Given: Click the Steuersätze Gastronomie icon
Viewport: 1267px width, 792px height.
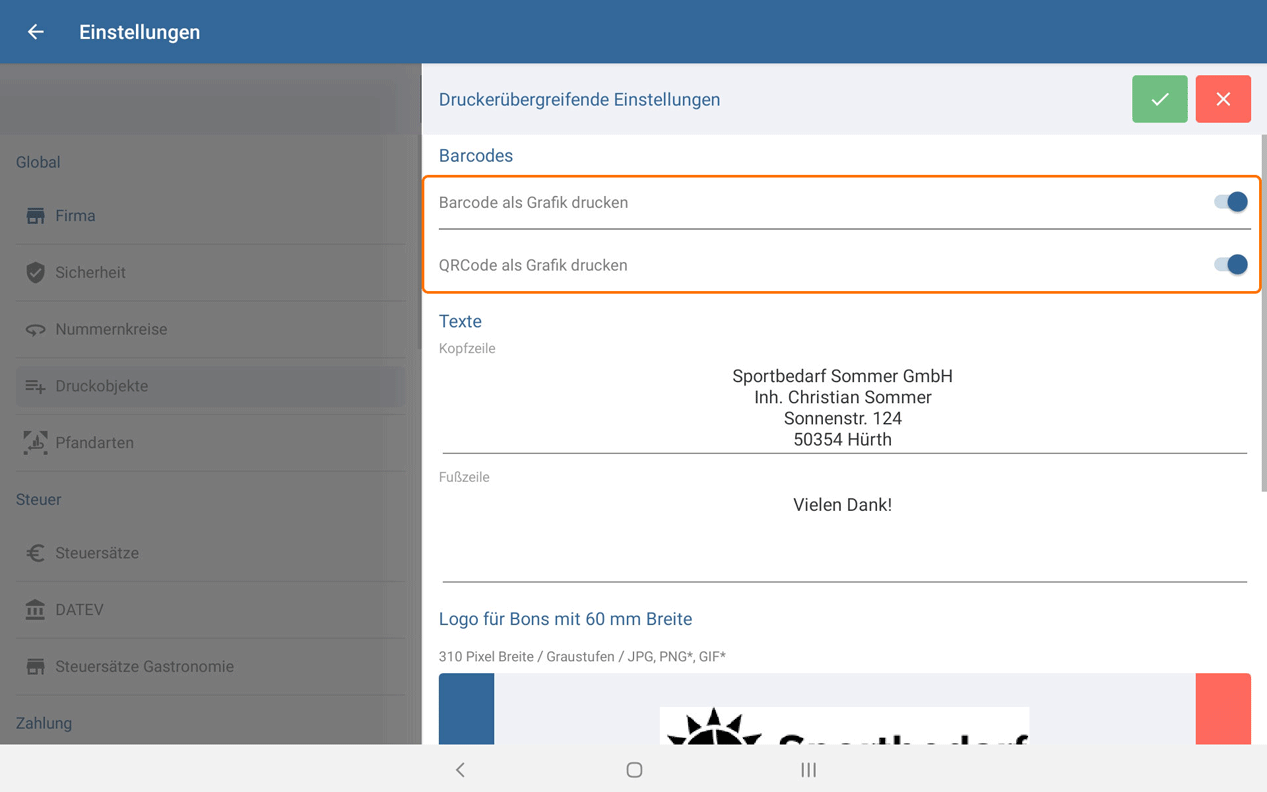Looking at the screenshot, I should click(35, 666).
